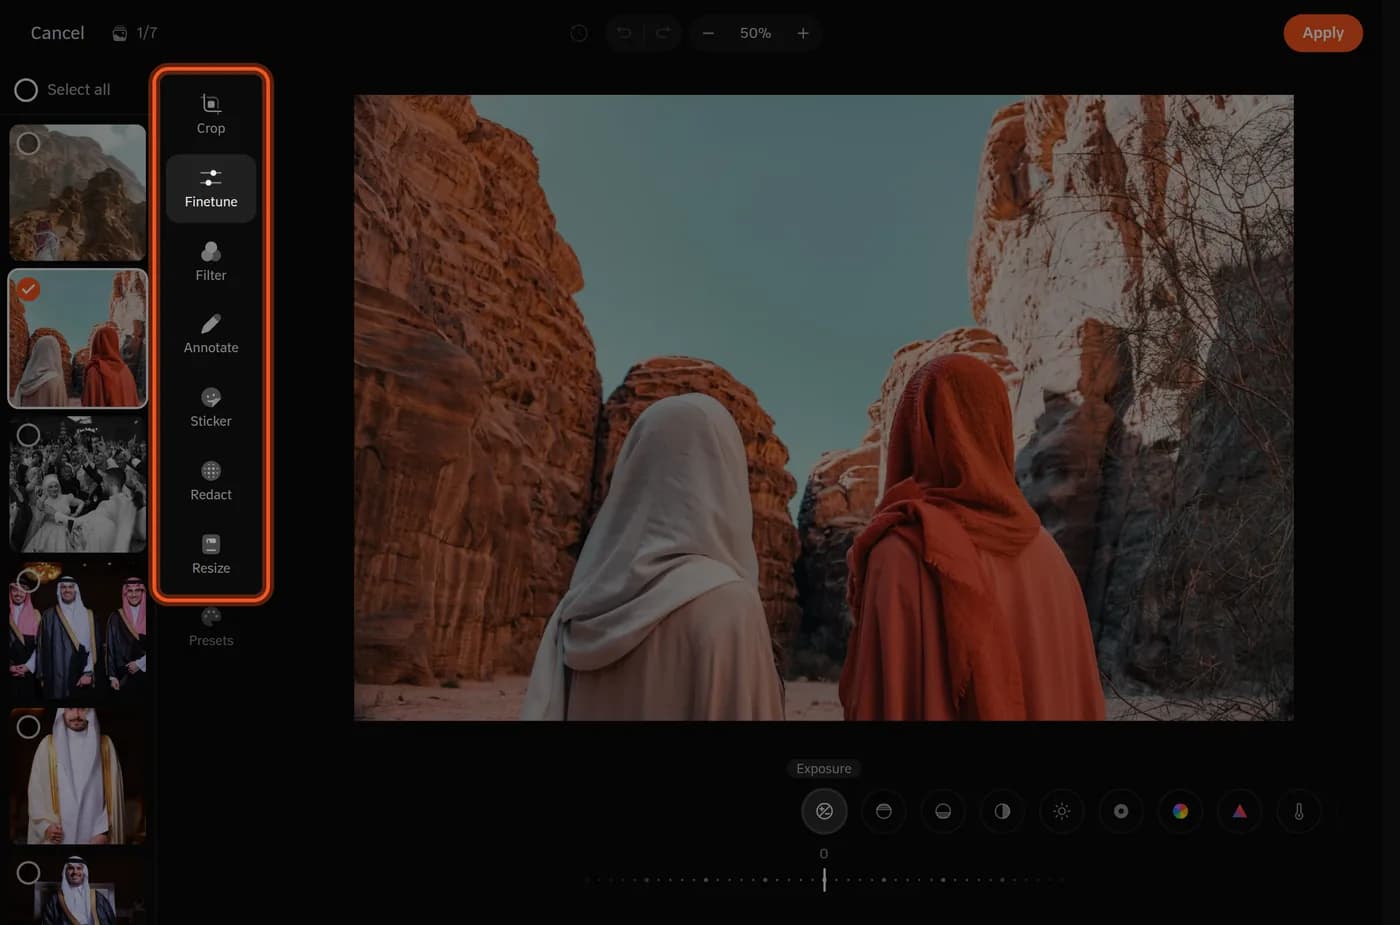Click the colored triangle adjustment icon
The height and width of the screenshot is (925, 1400).
pos(1240,811)
